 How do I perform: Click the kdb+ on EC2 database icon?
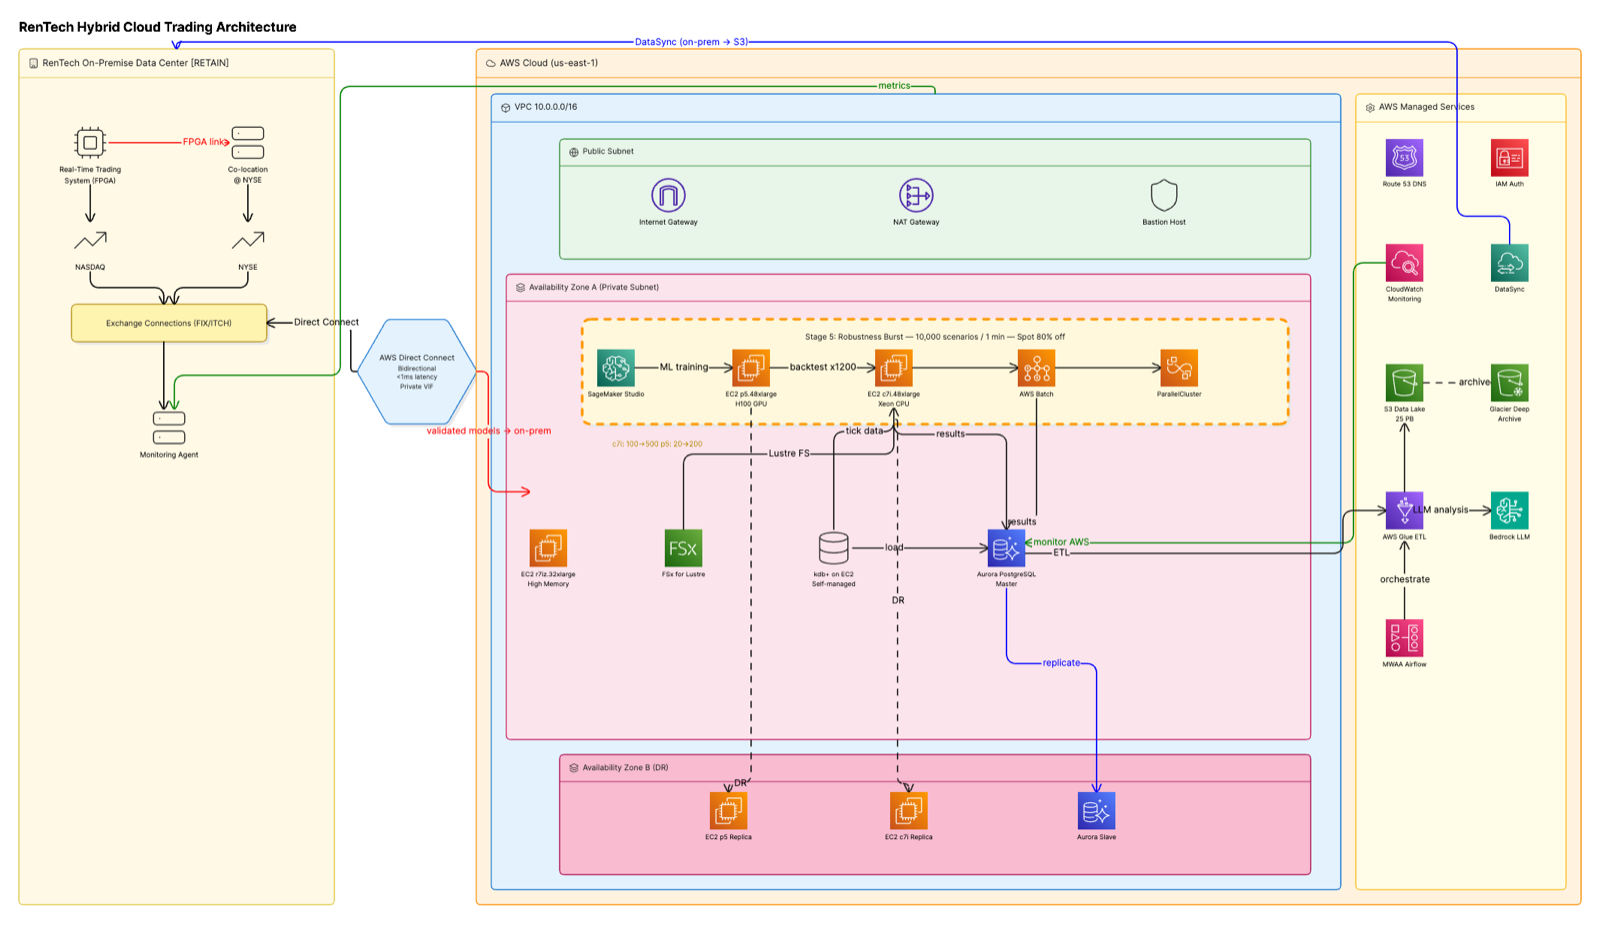coord(834,548)
